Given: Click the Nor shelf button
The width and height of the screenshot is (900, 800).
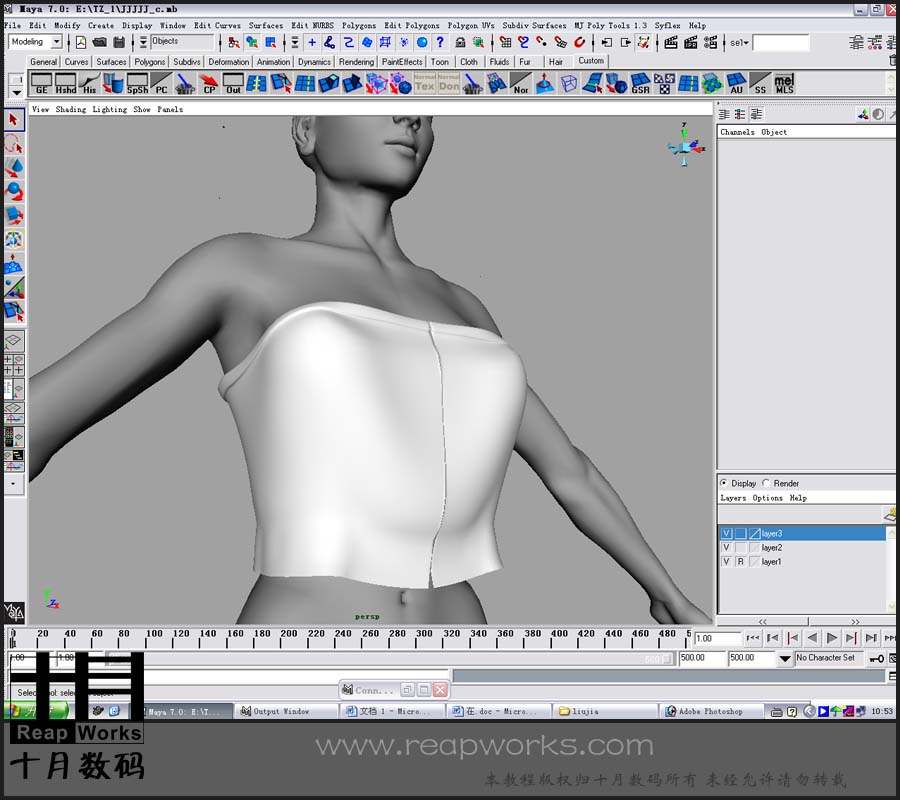Looking at the screenshot, I should pos(521,84).
